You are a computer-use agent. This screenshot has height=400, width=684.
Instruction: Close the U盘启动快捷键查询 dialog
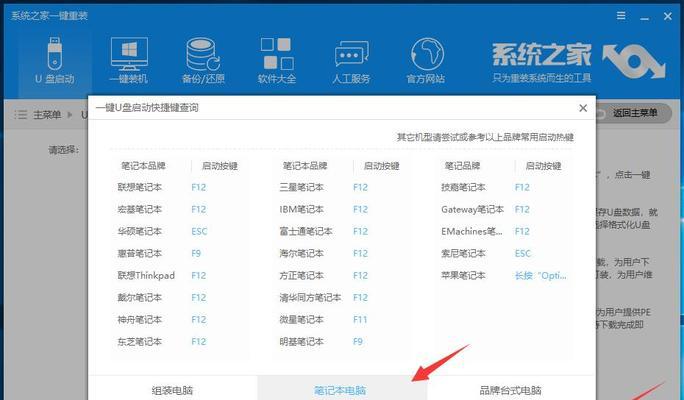pos(583,108)
